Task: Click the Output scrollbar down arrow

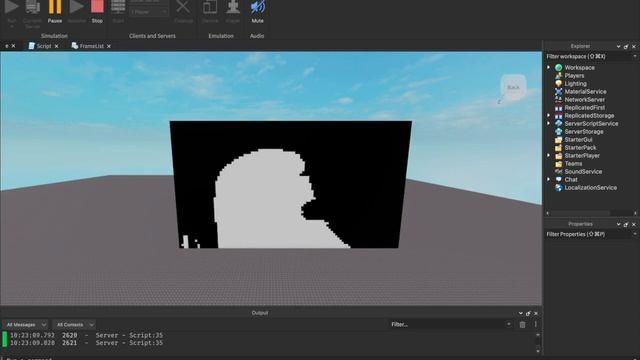Action: 538,351
